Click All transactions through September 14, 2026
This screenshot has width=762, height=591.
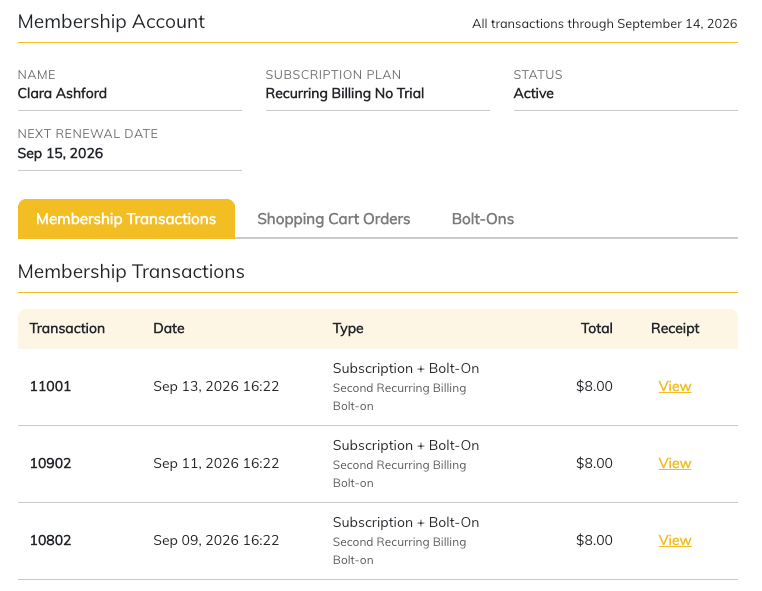[605, 24]
